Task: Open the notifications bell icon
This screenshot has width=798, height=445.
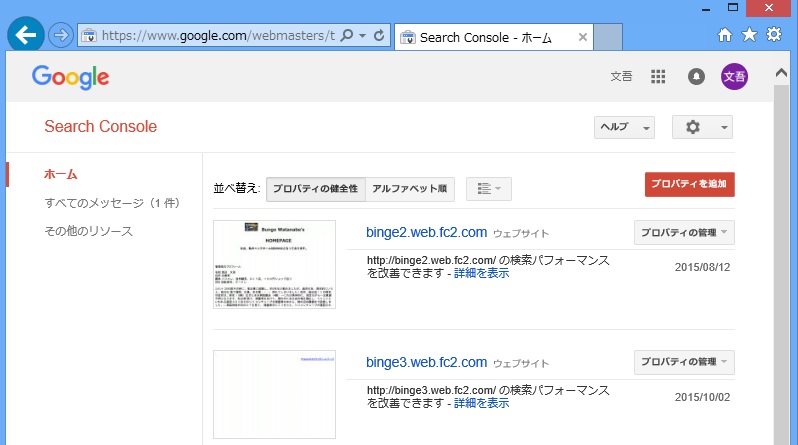Action: (x=696, y=76)
